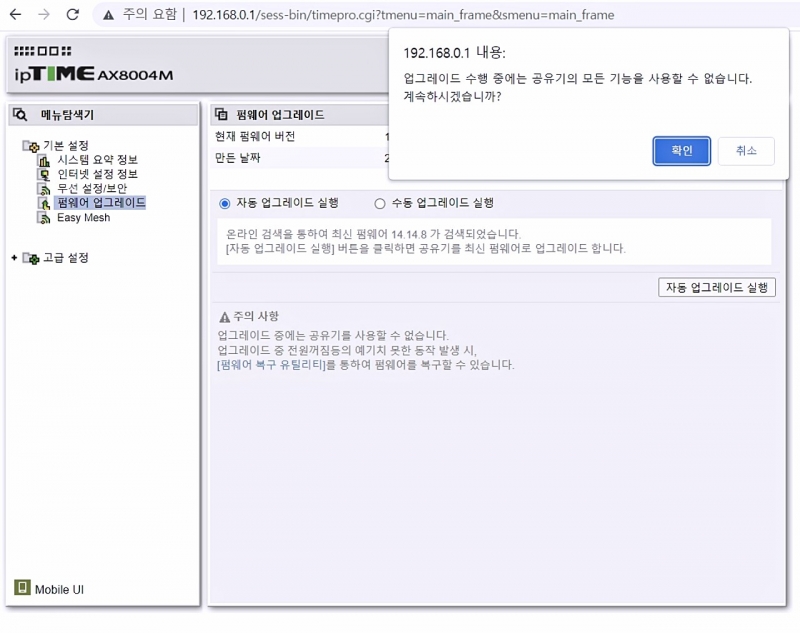Click the browser reload icon
Screen dimensions: 800x633
pos(72,15)
